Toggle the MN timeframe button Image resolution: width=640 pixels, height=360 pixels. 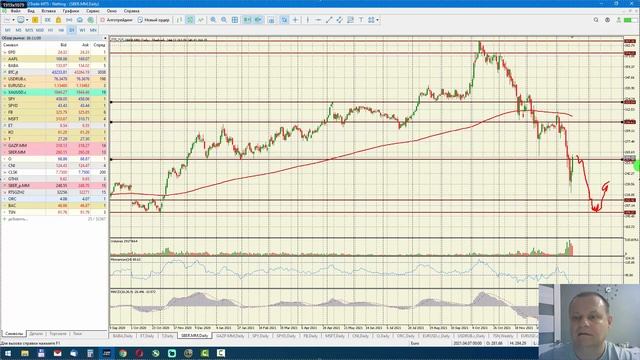(93, 30)
